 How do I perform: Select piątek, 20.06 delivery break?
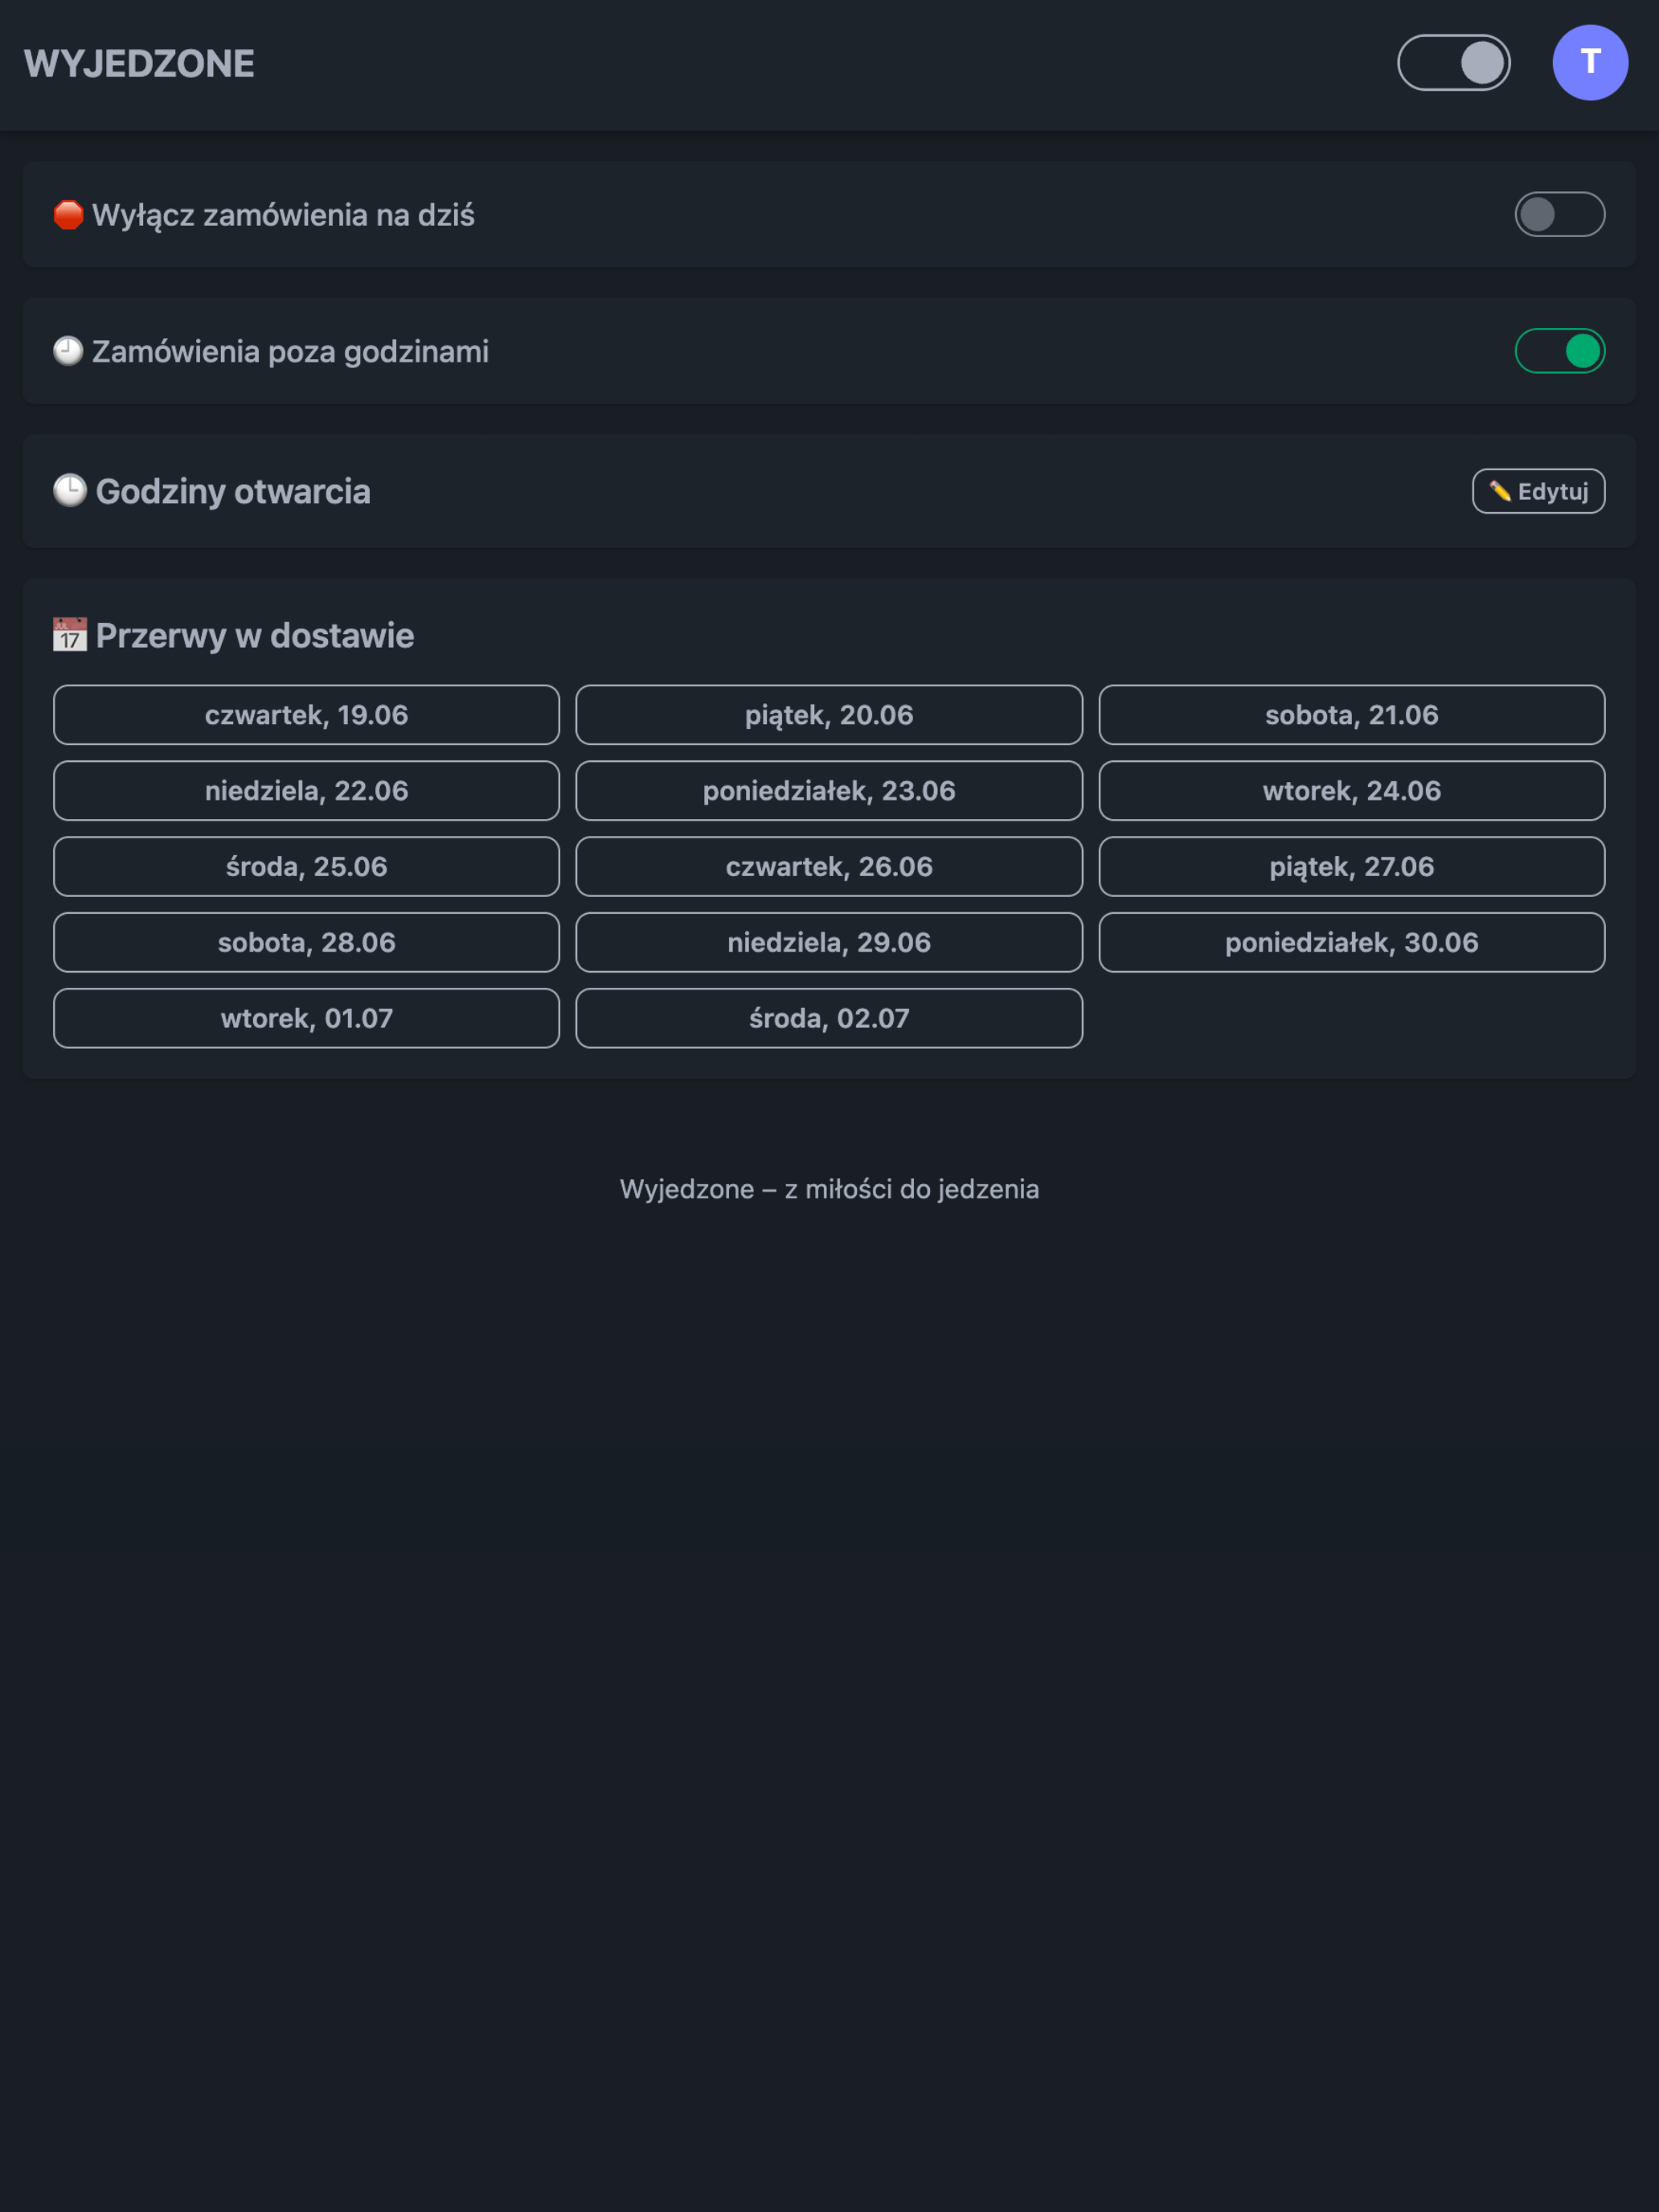(x=829, y=715)
